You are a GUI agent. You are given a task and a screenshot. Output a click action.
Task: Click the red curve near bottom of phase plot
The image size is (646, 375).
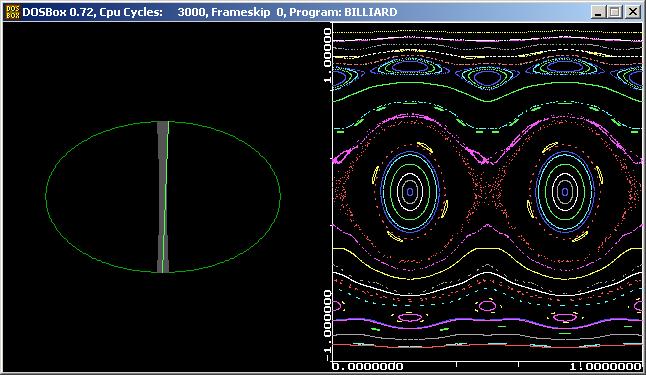[x=487, y=346]
